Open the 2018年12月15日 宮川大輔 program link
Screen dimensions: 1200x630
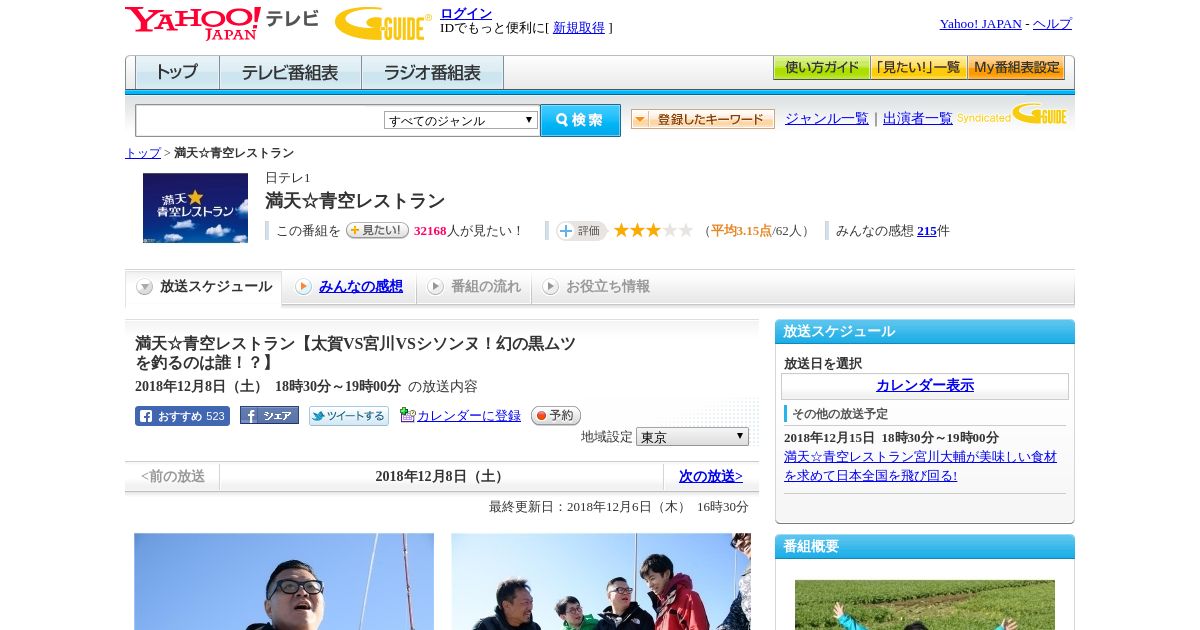tap(920, 466)
